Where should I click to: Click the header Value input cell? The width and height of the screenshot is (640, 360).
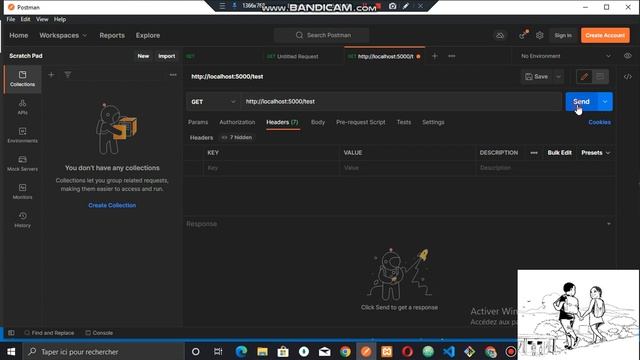[x=407, y=168]
